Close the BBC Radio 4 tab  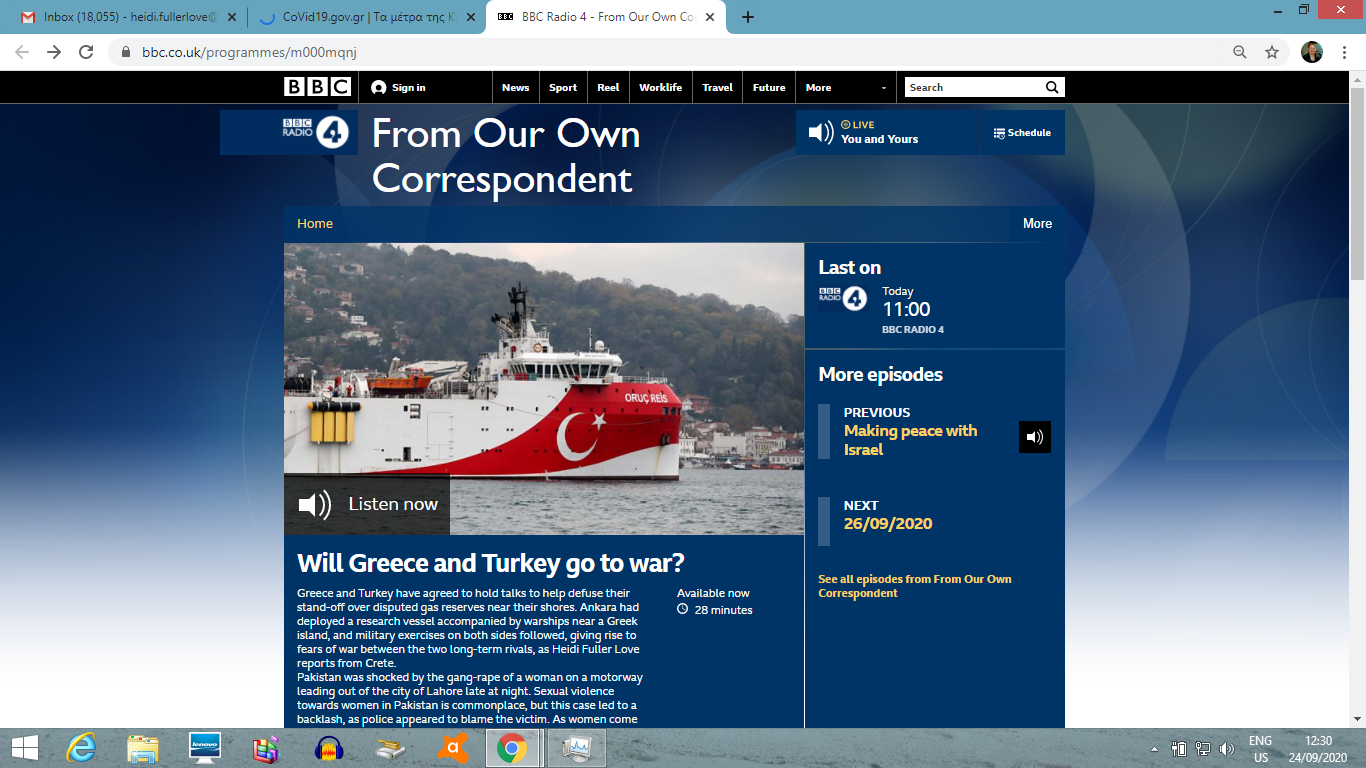coord(712,17)
